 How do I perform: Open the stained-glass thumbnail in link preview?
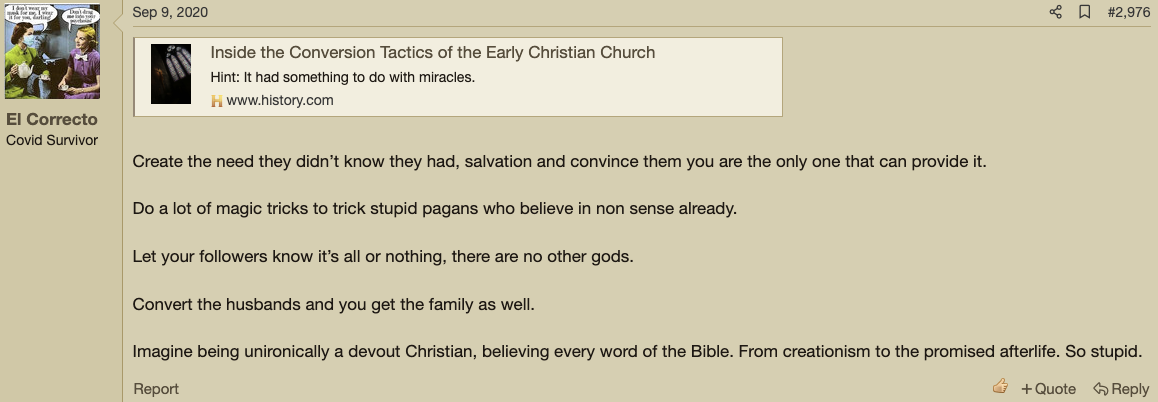pos(171,74)
